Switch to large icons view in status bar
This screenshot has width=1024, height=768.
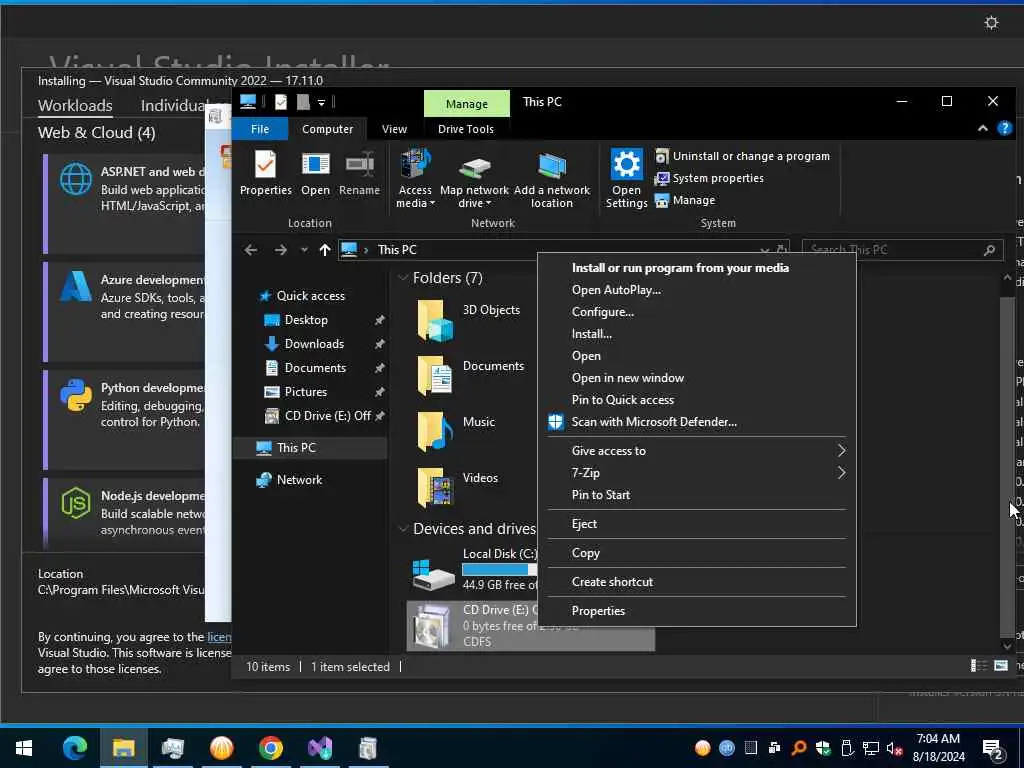click(x=1000, y=666)
